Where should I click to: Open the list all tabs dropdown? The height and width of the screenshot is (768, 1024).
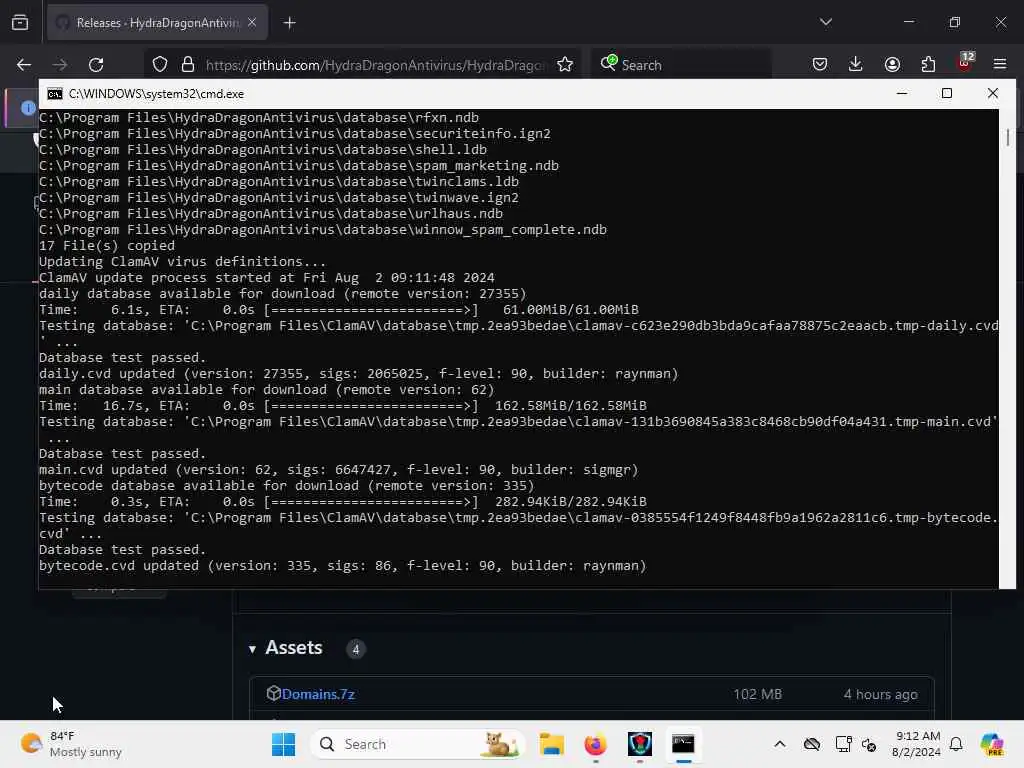(x=825, y=22)
